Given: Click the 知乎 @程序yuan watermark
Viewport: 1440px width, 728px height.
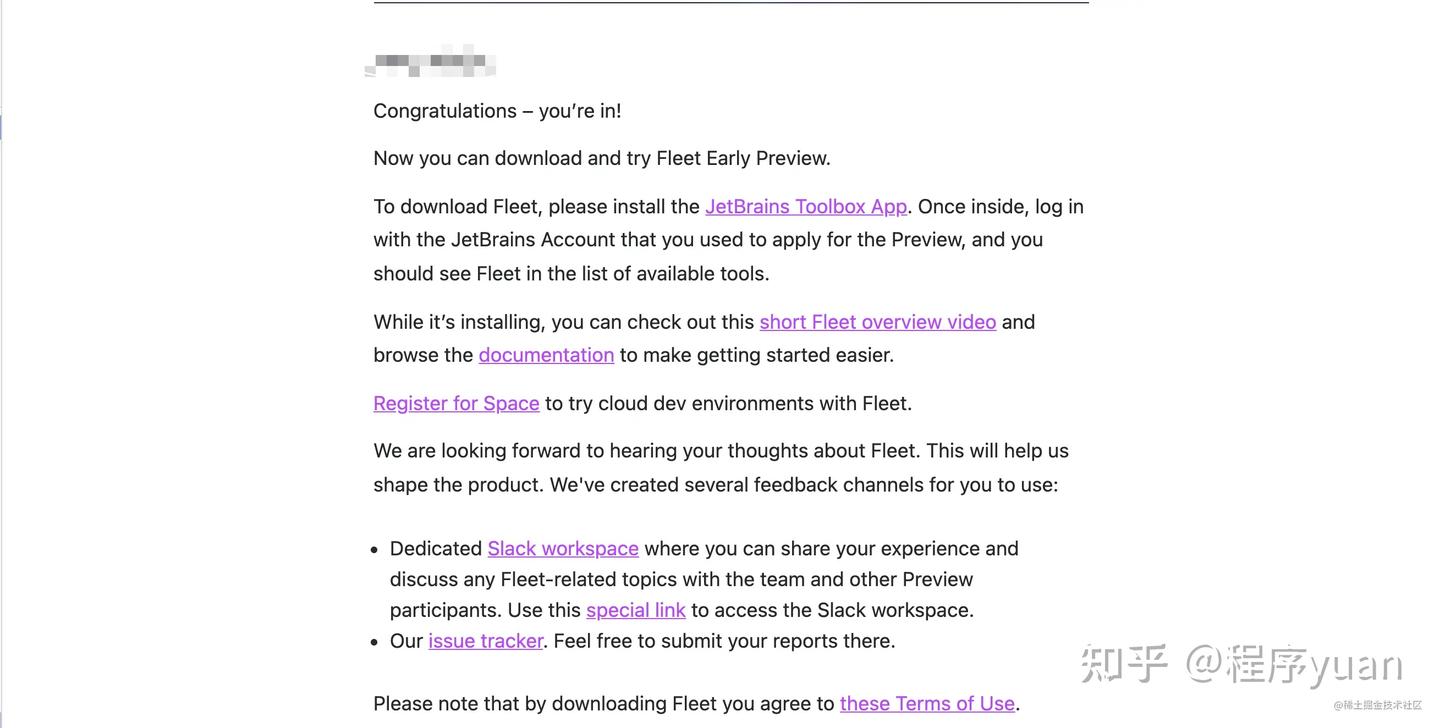Looking at the screenshot, I should point(1241,664).
